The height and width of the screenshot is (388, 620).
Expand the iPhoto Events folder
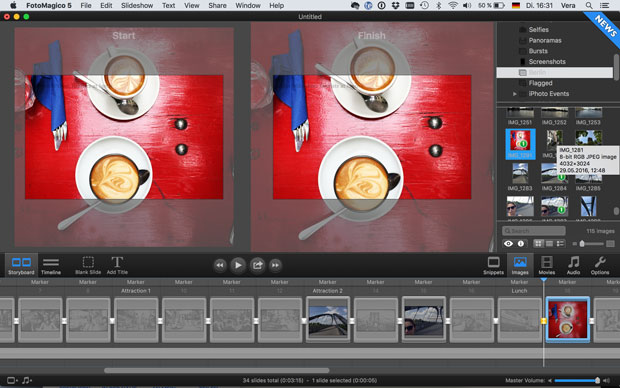(514, 94)
